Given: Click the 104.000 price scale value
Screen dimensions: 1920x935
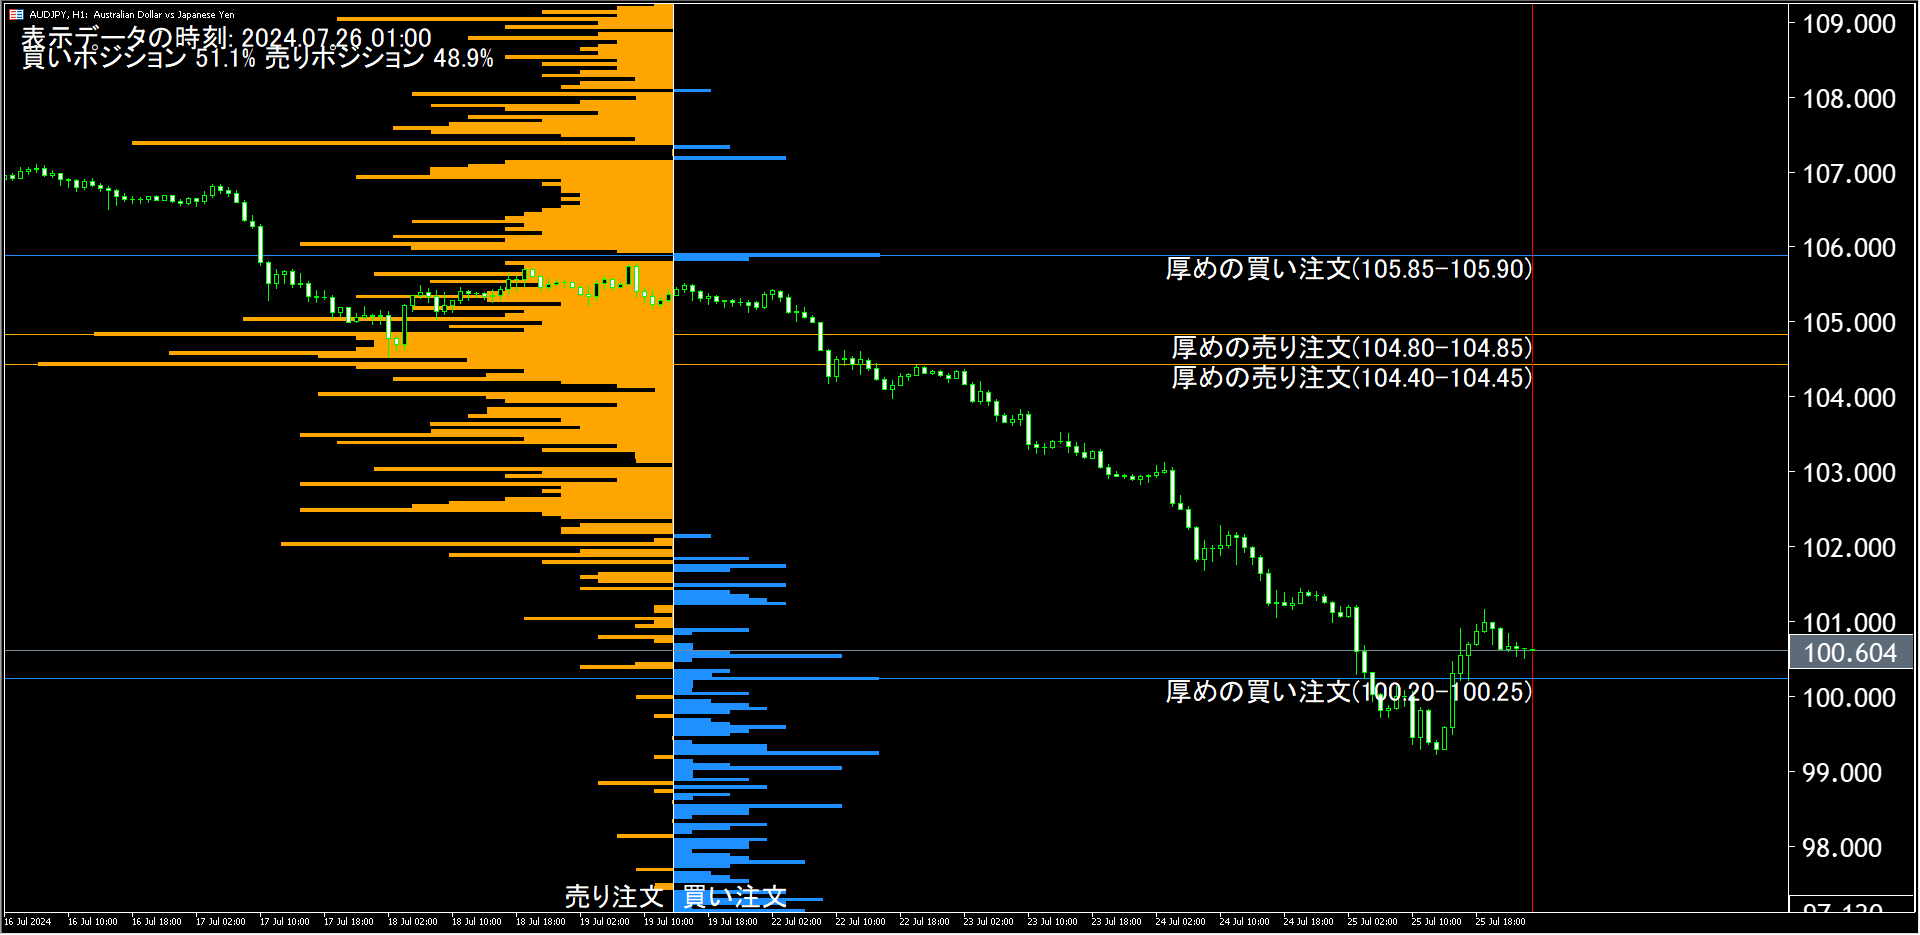Looking at the screenshot, I should (1849, 398).
